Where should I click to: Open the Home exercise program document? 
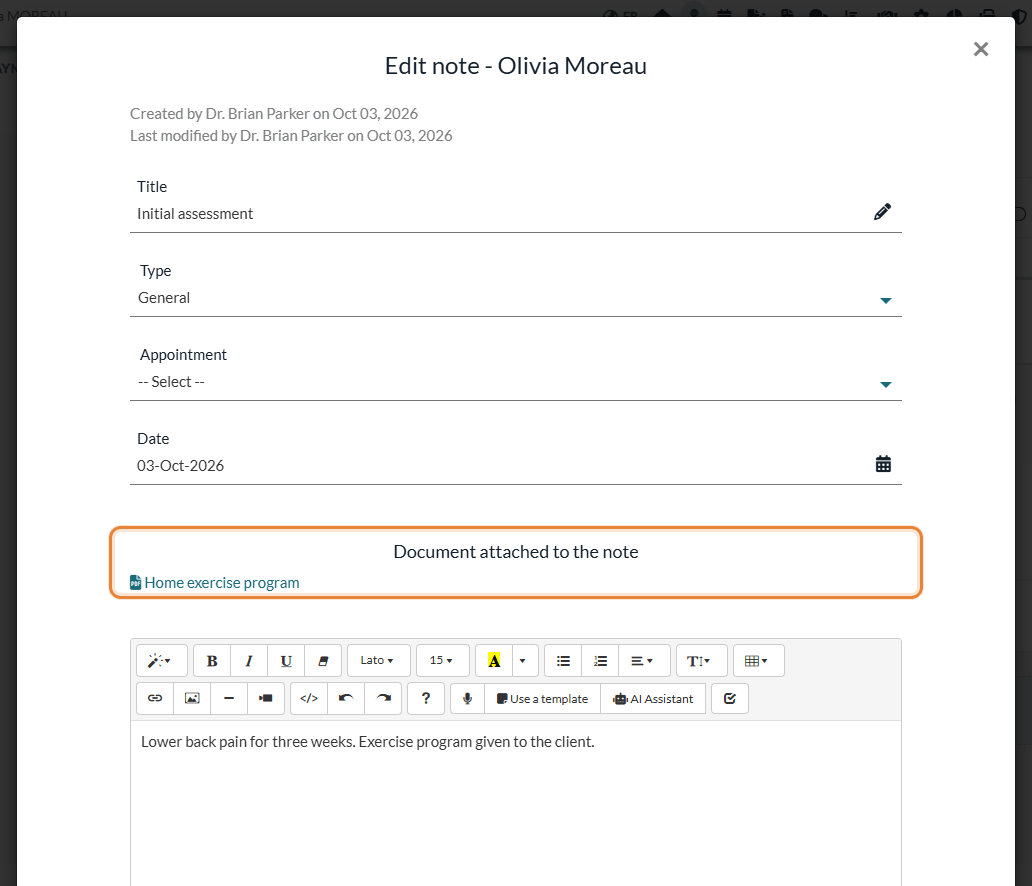pos(222,583)
